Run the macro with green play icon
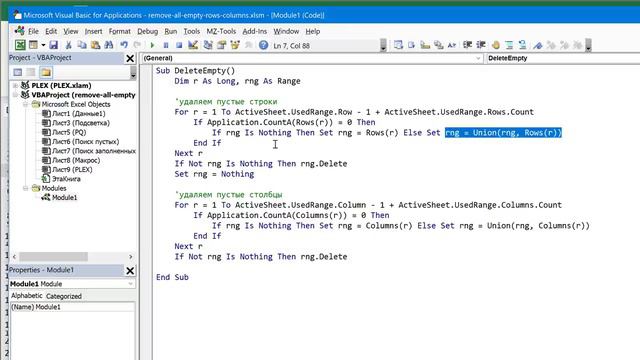This screenshot has height=360, width=640. coord(152,45)
